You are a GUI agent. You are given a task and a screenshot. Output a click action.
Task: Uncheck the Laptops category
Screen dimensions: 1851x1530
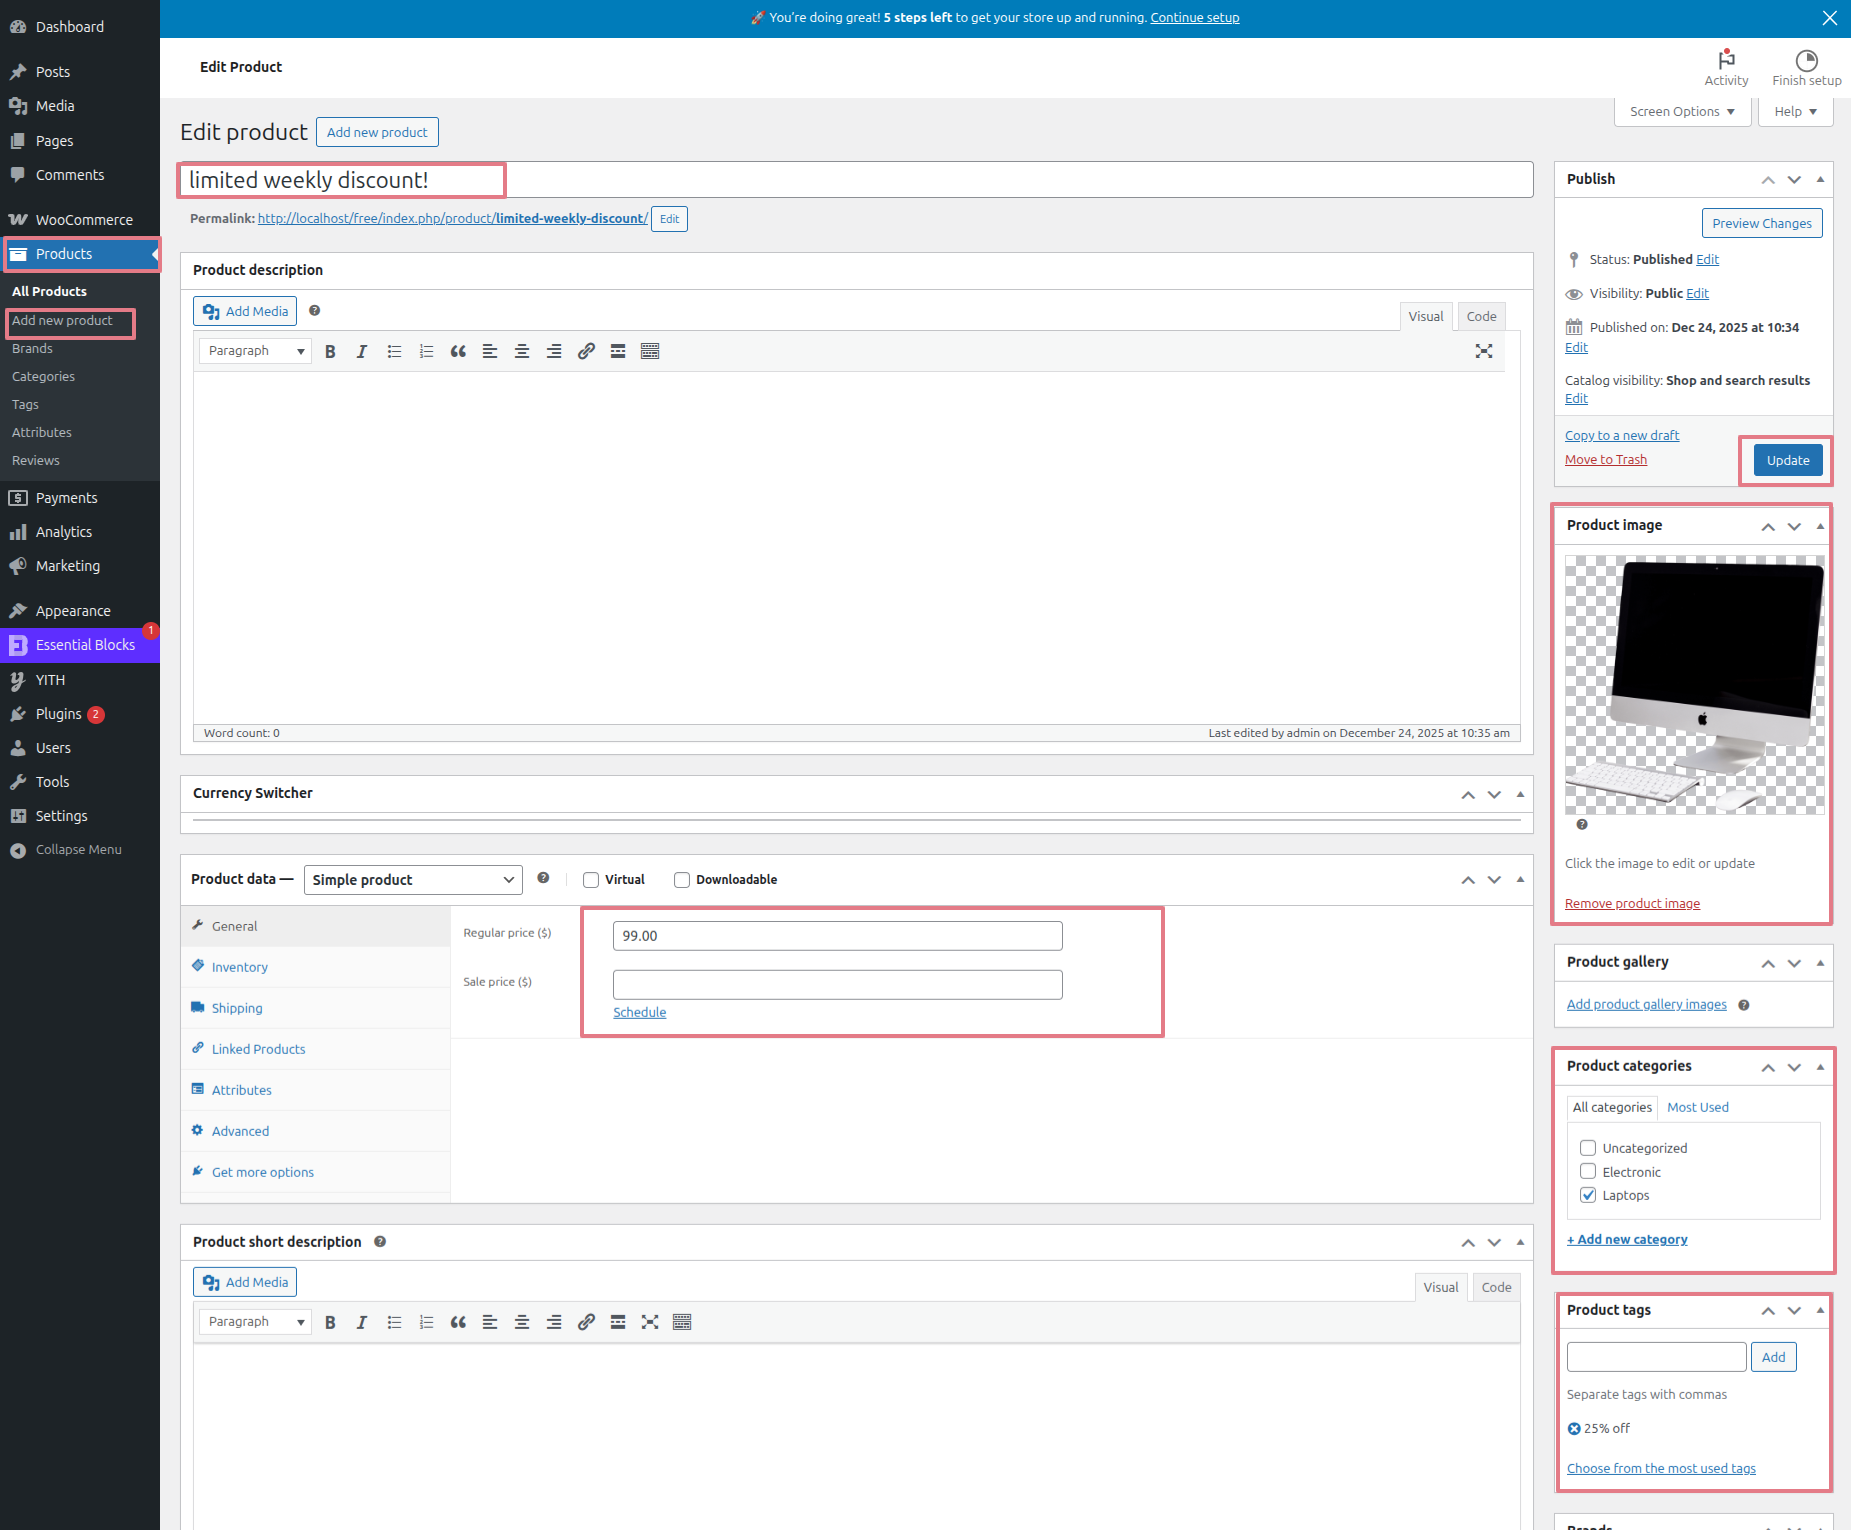click(x=1588, y=1195)
